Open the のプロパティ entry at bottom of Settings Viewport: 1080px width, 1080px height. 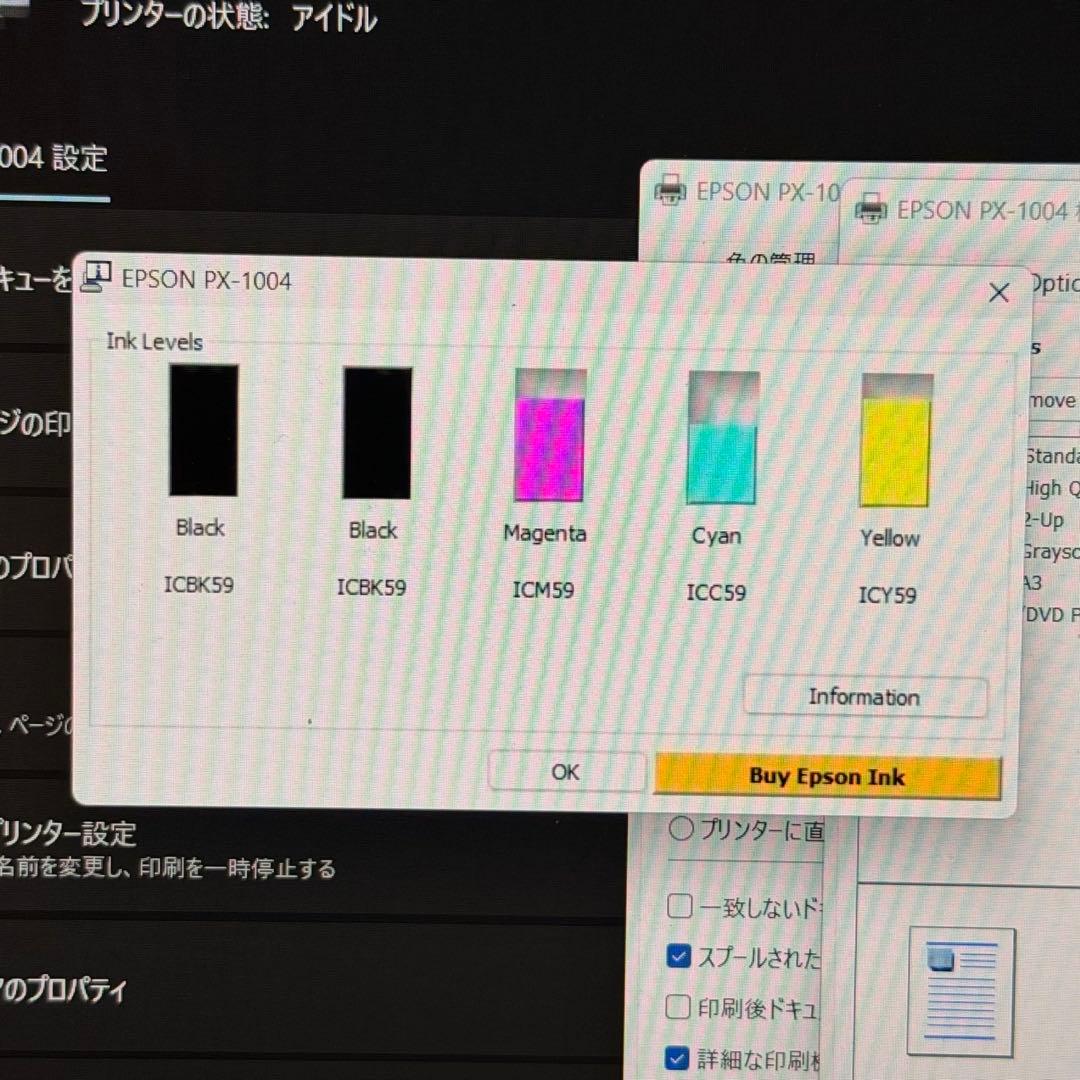point(63,990)
